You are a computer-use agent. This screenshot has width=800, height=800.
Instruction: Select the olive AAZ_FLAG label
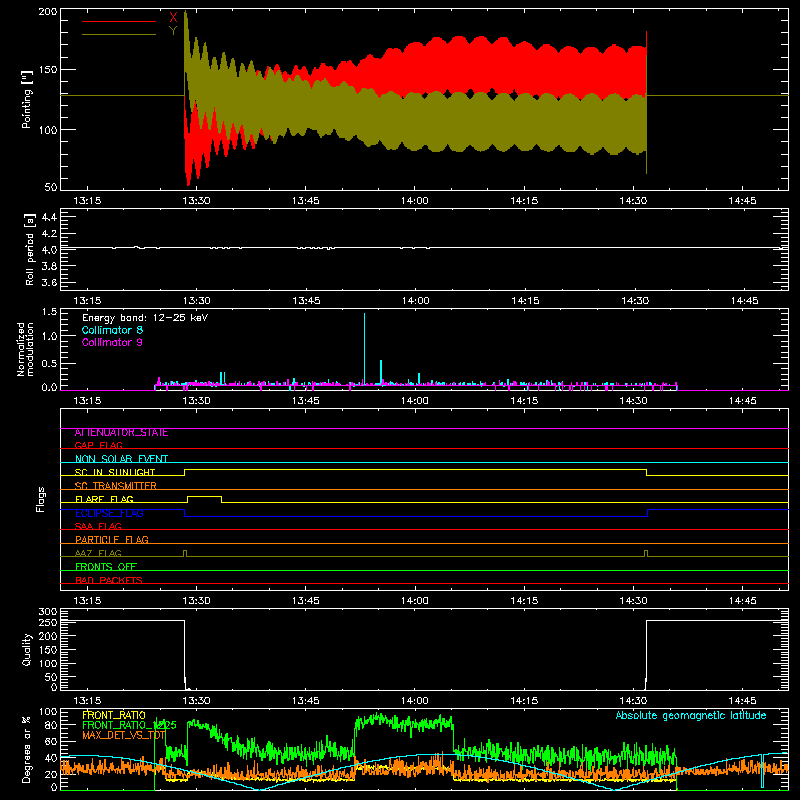tap(98, 553)
